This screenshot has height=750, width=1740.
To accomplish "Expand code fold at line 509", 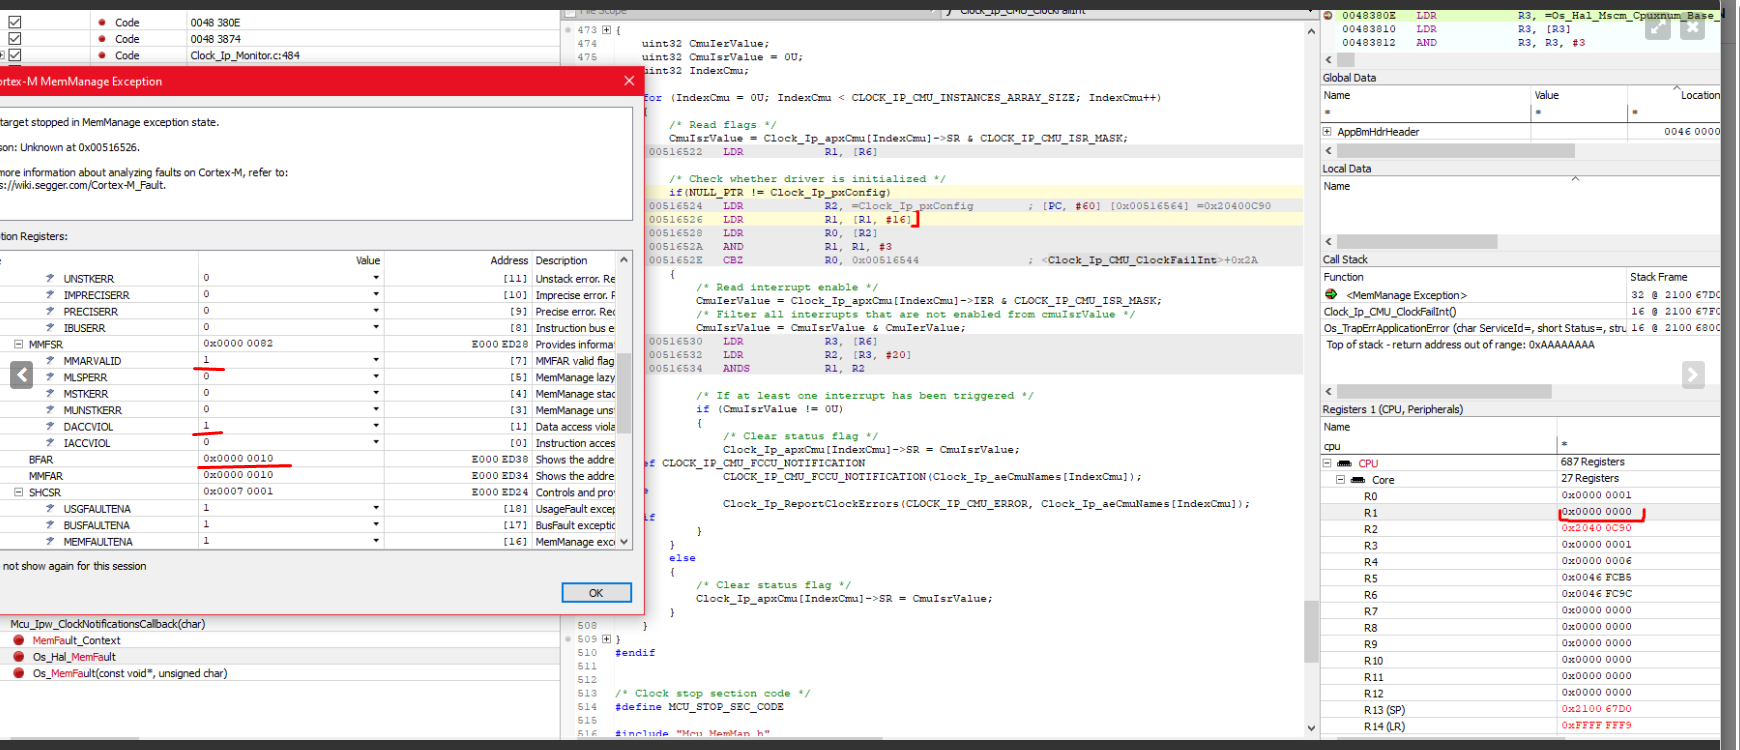I will pos(606,639).
